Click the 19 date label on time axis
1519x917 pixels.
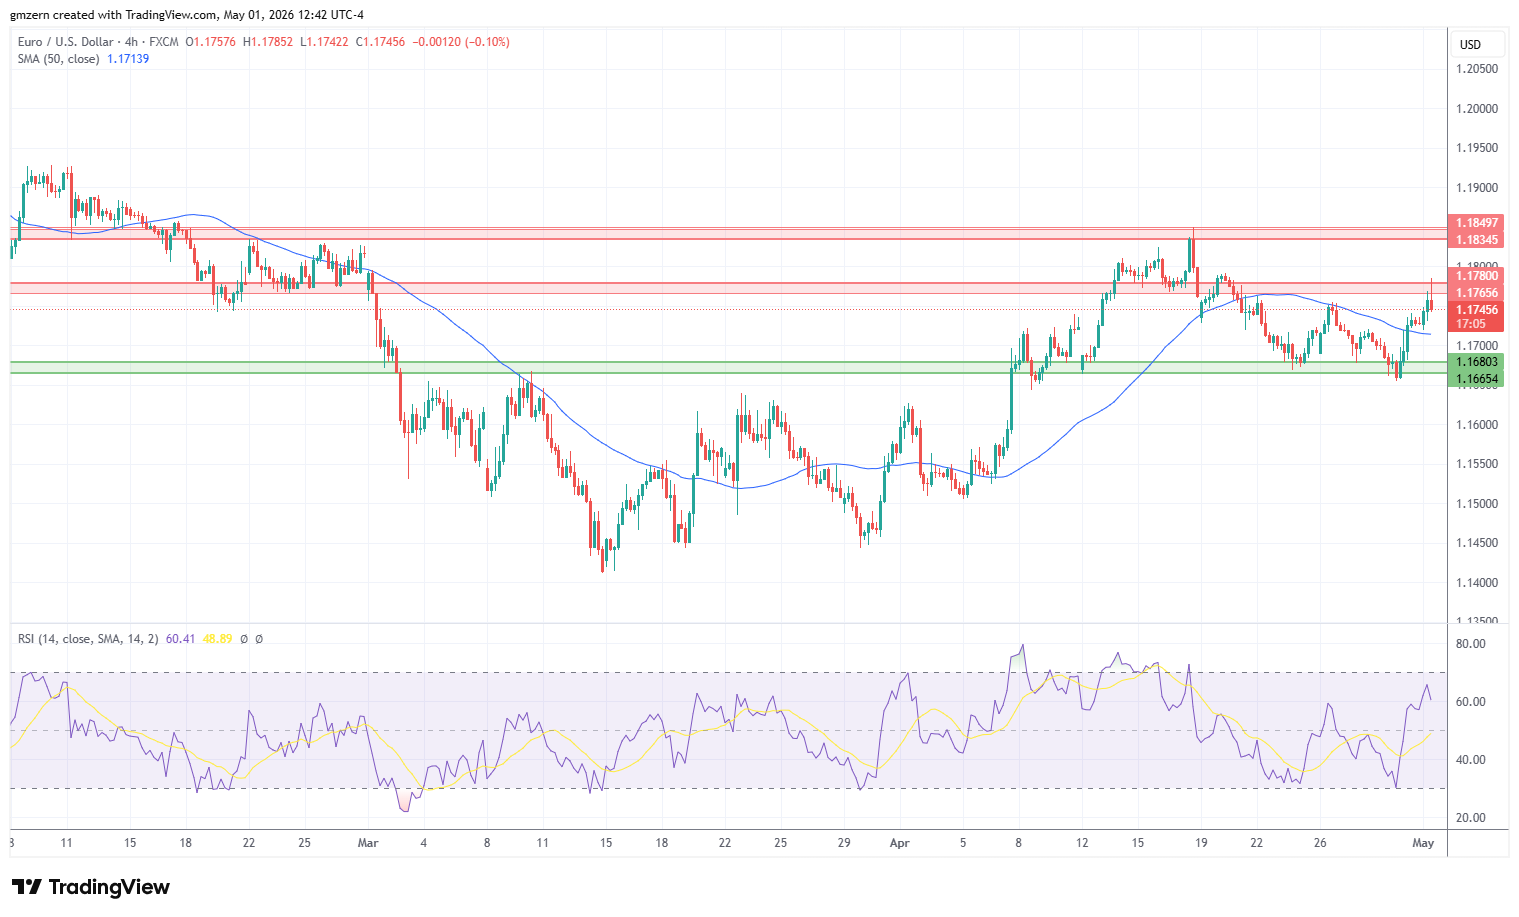click(x=1201, y=843)
